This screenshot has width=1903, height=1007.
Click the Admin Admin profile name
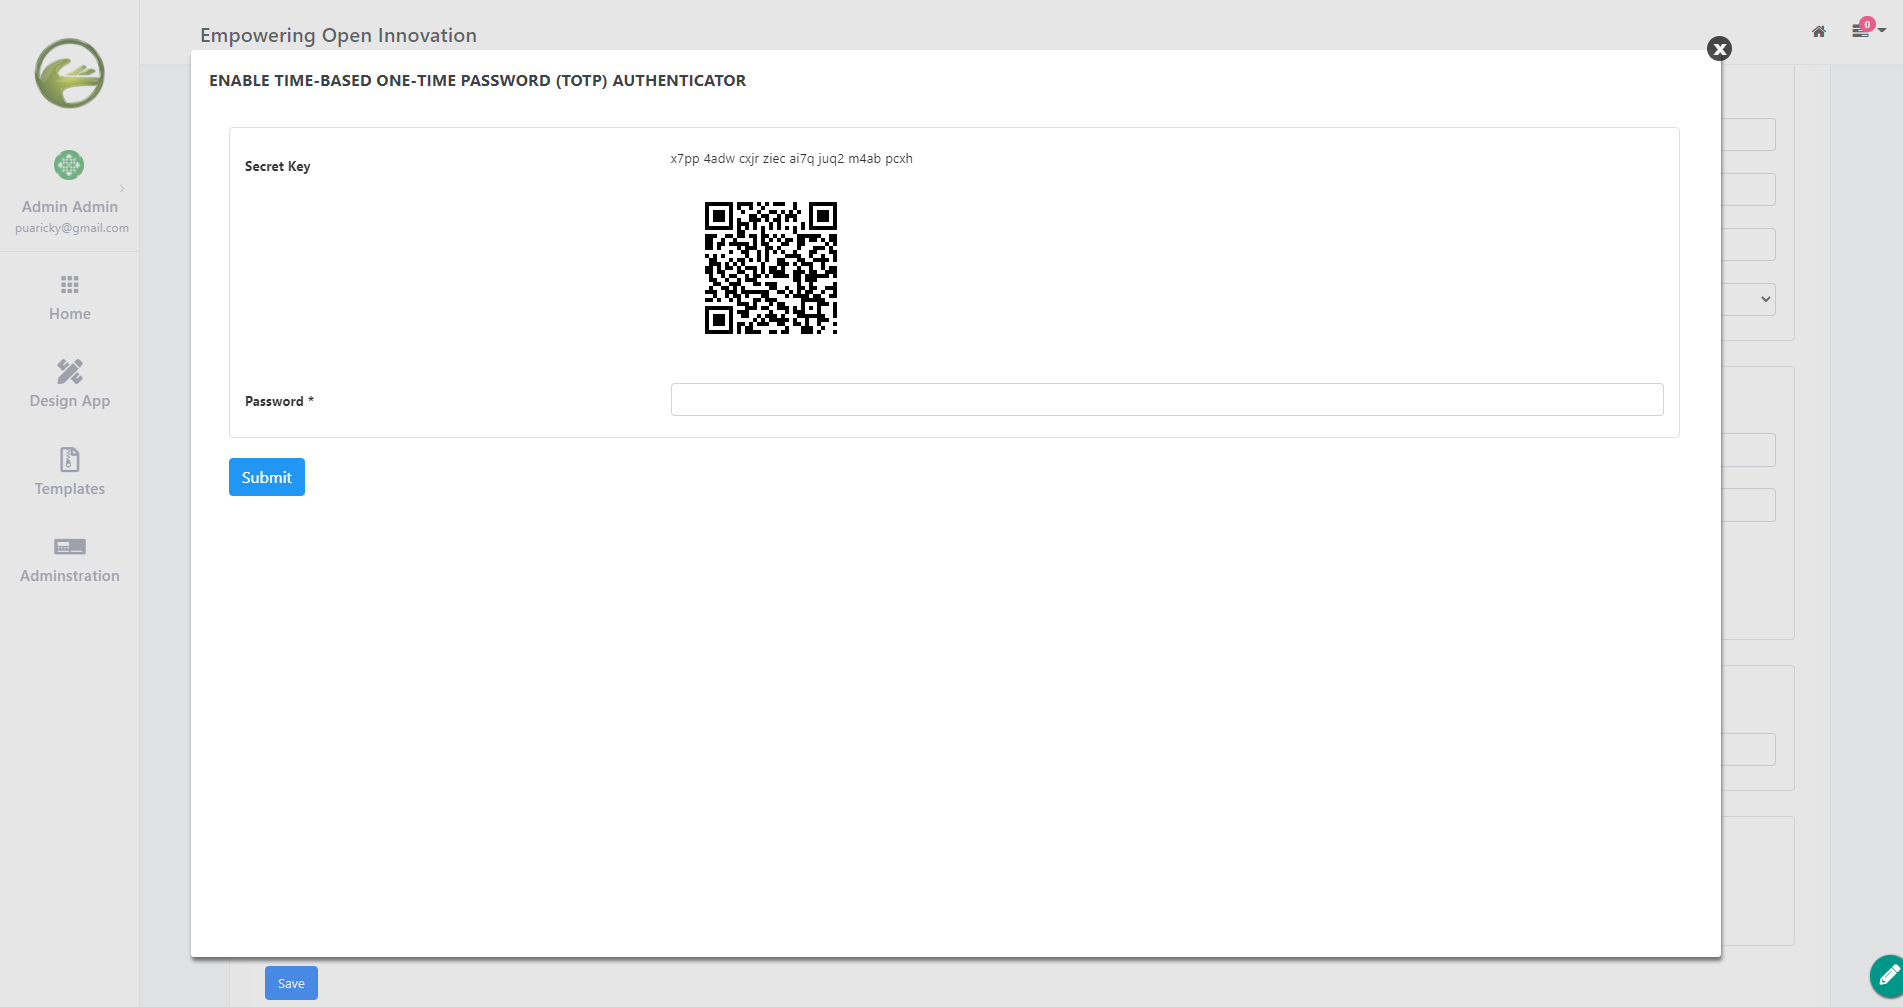[x=70, y=206]
